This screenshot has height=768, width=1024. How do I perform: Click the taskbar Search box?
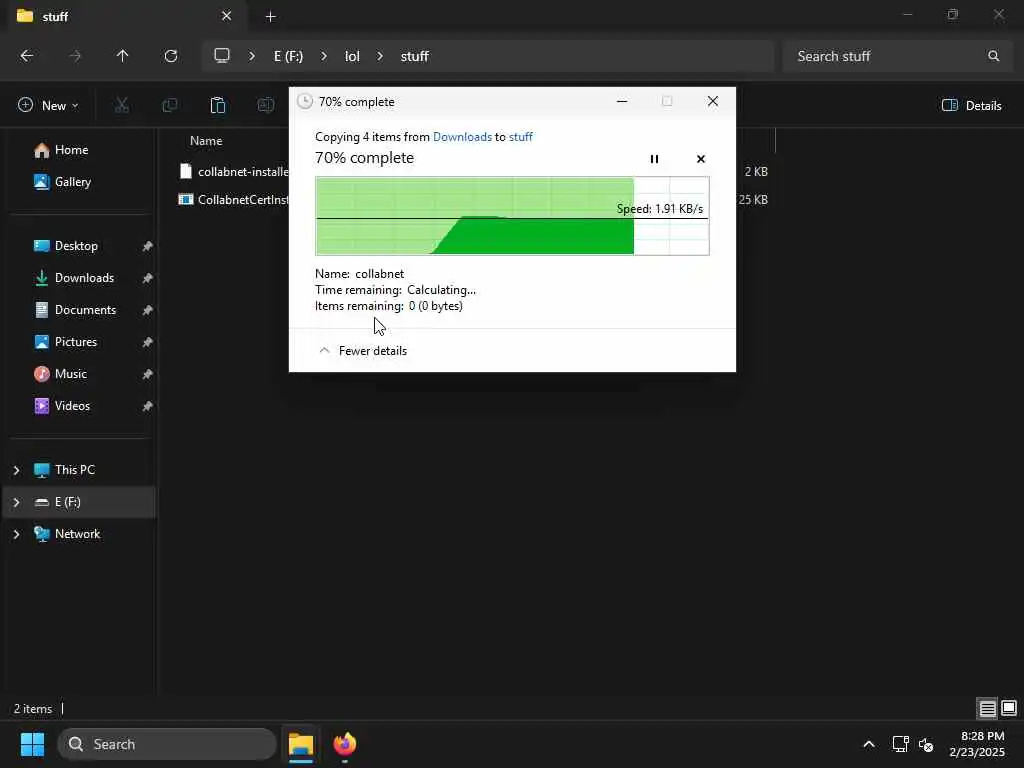click(167, 744)
